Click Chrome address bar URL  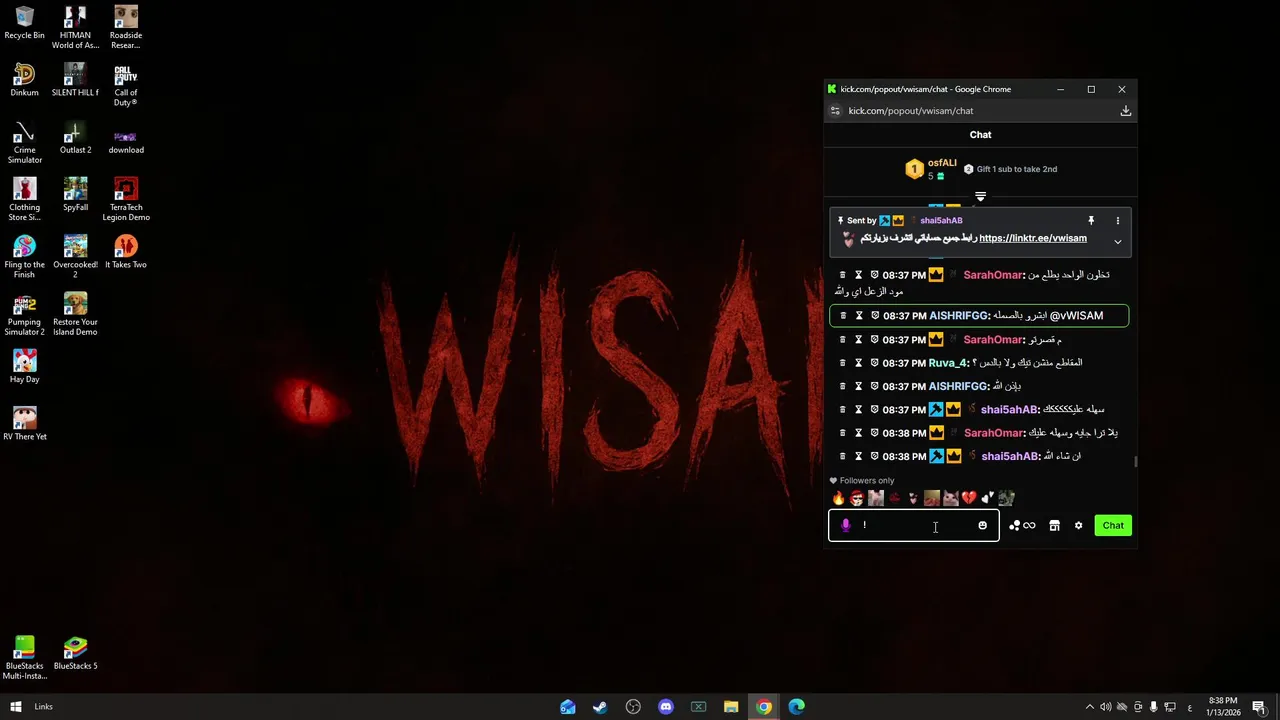click(x=911, y=111)
